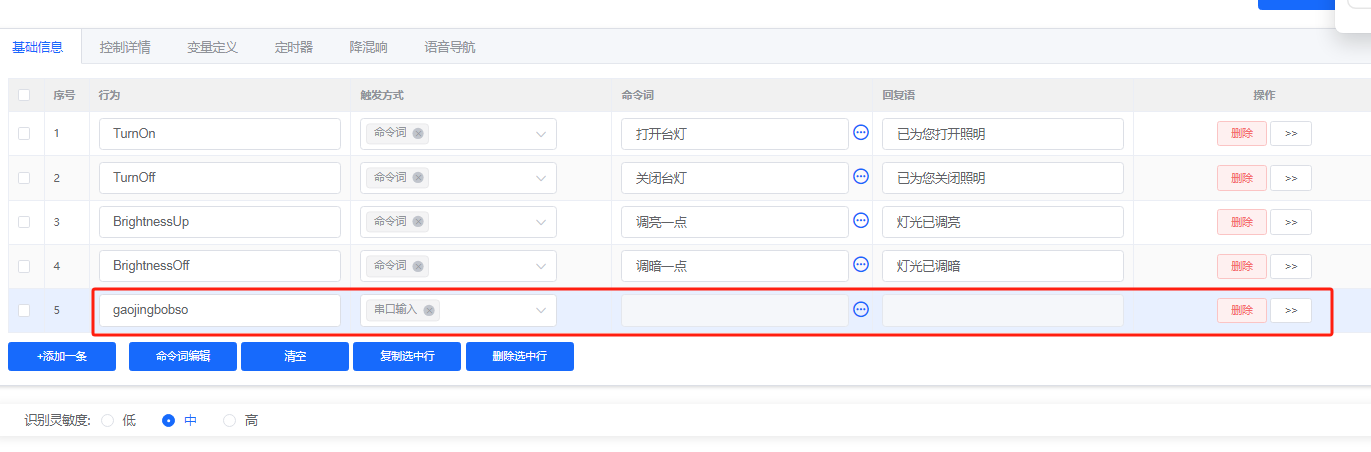This screenshot has width=1371, height=452.
Task: Remove the 命令词 tag in BrightnessUp row
Action: click(418, 222)
